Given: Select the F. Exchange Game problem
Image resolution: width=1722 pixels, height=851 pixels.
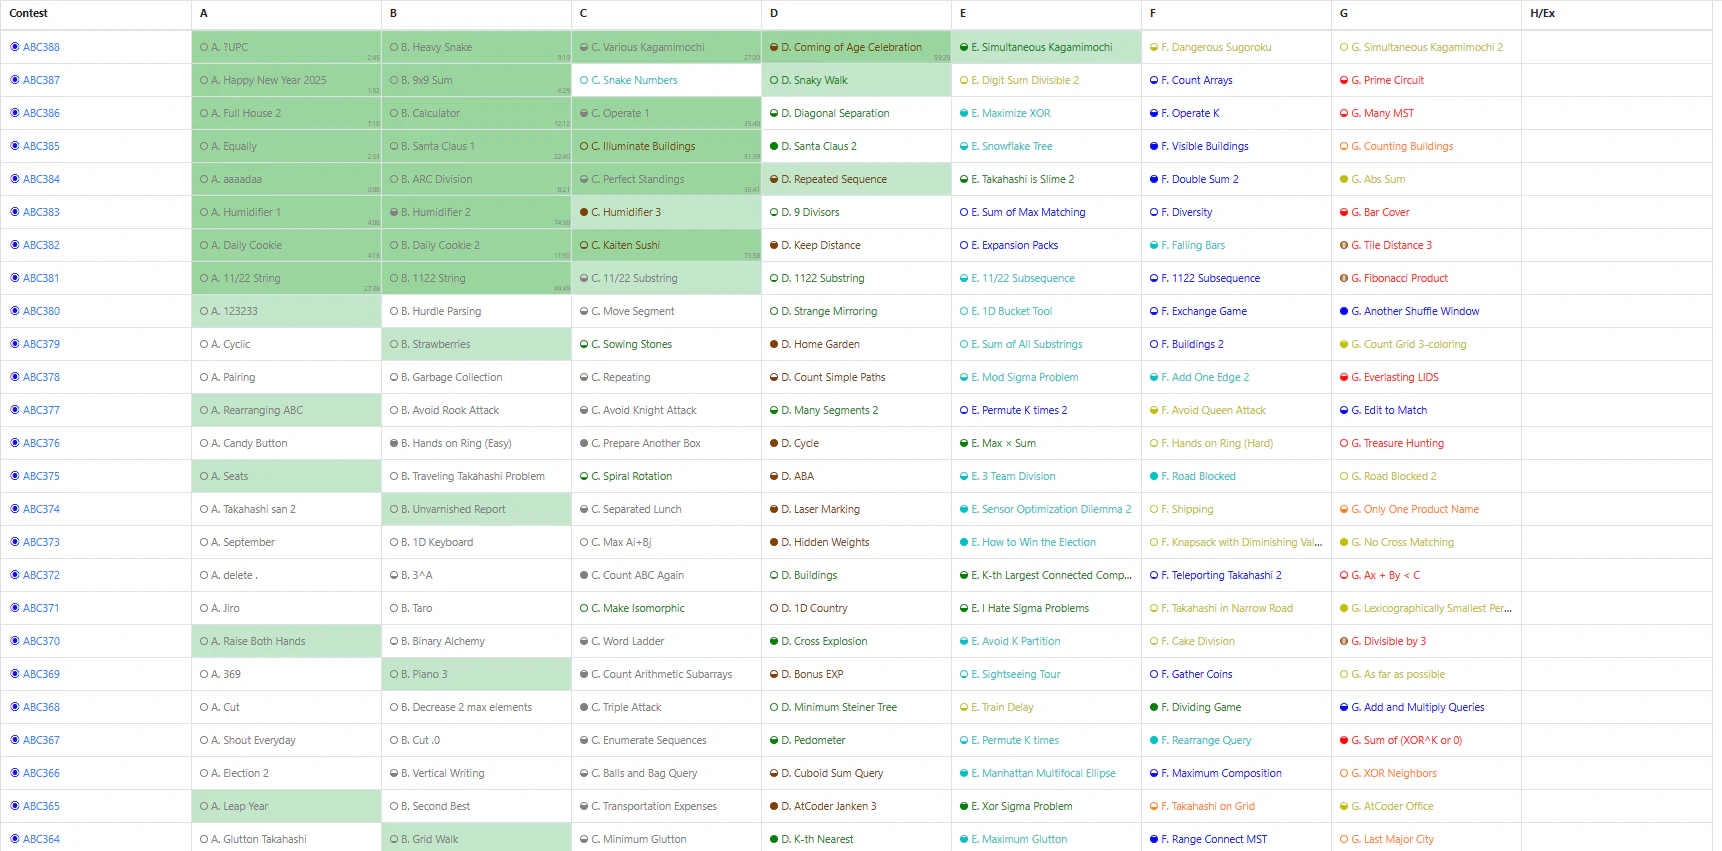Looking at the screenshot, I should (1204, 311).
